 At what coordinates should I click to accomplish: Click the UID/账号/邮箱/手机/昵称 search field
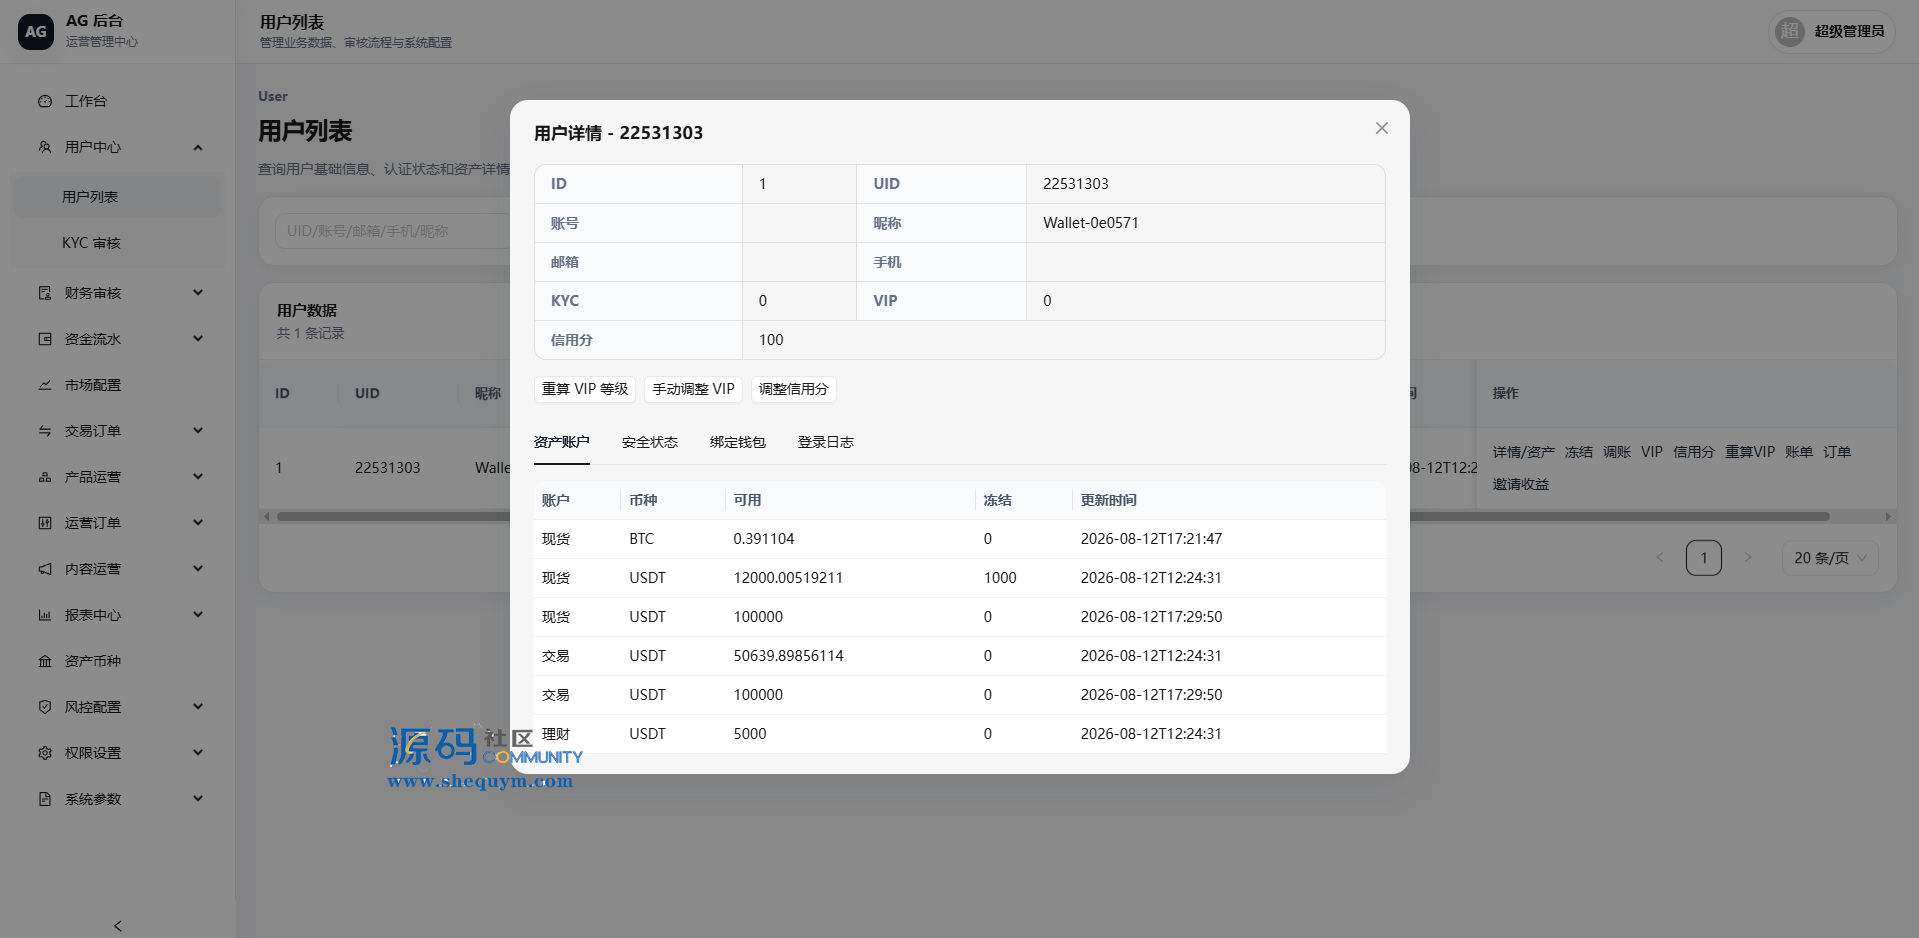392,231
